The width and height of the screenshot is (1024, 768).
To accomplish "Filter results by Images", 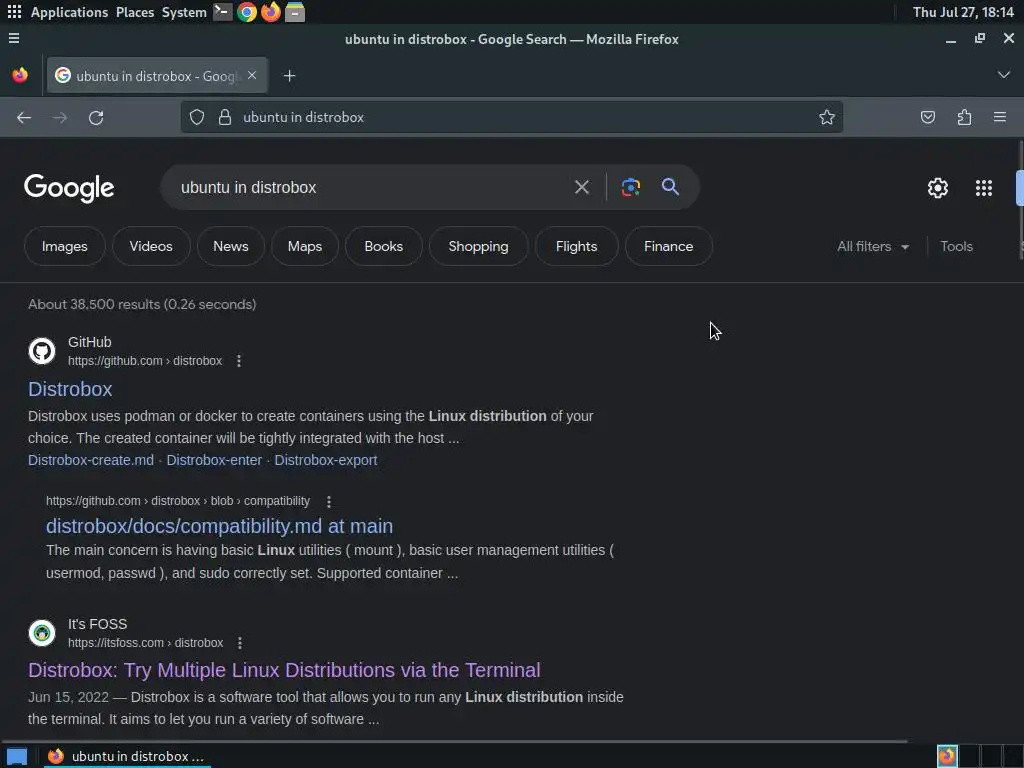I will point(65,246).
